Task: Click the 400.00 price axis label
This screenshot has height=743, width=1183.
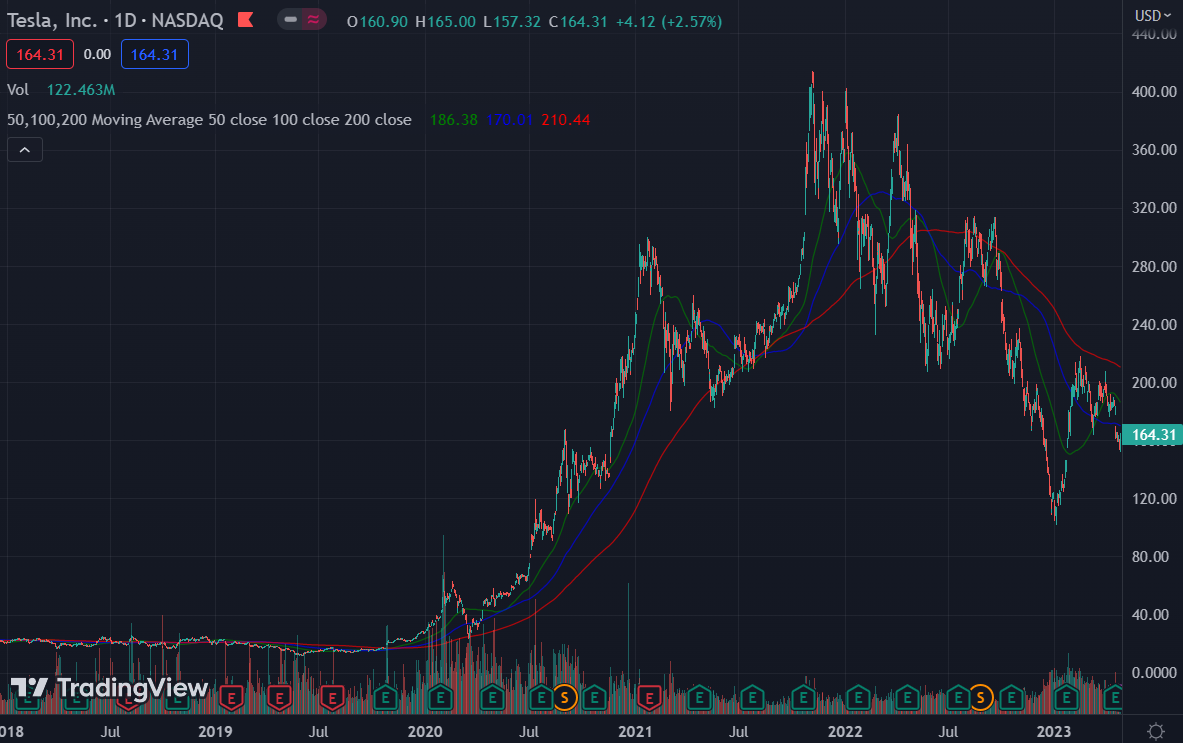Action: (1154, 91)
